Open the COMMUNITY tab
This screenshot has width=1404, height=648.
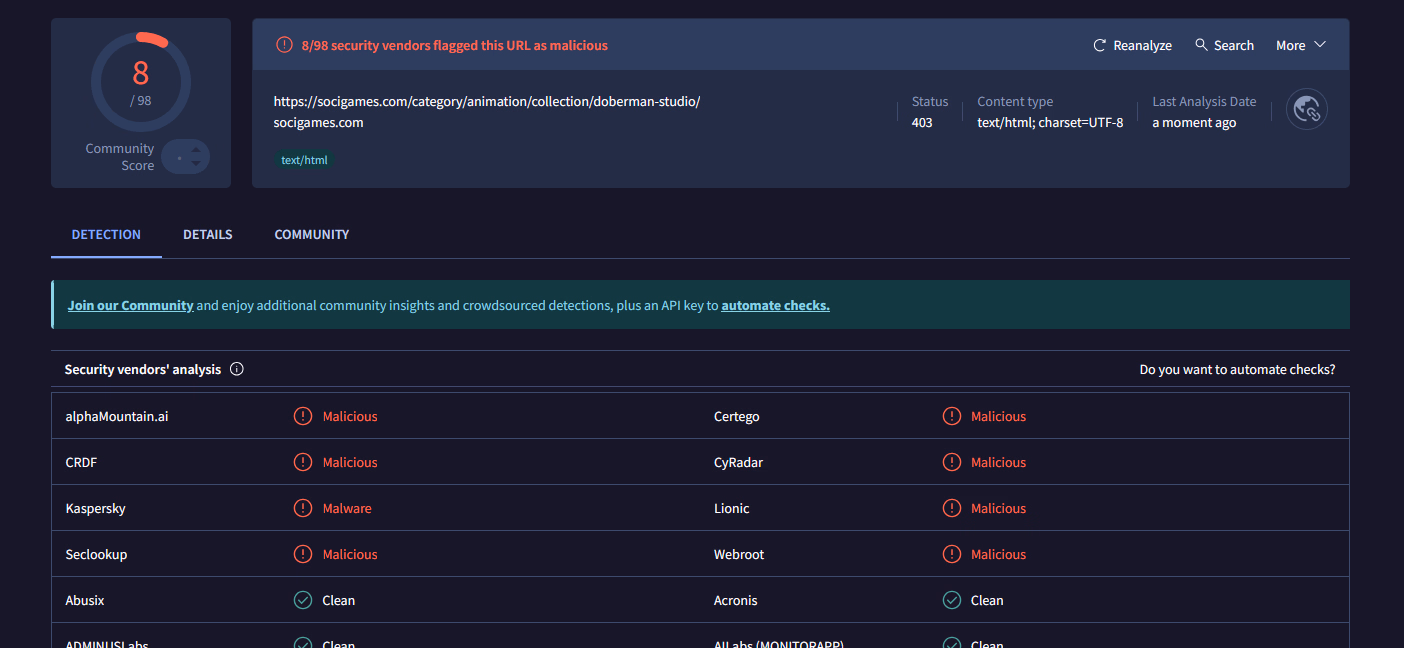pyautogui.click(x=312, y=235)
